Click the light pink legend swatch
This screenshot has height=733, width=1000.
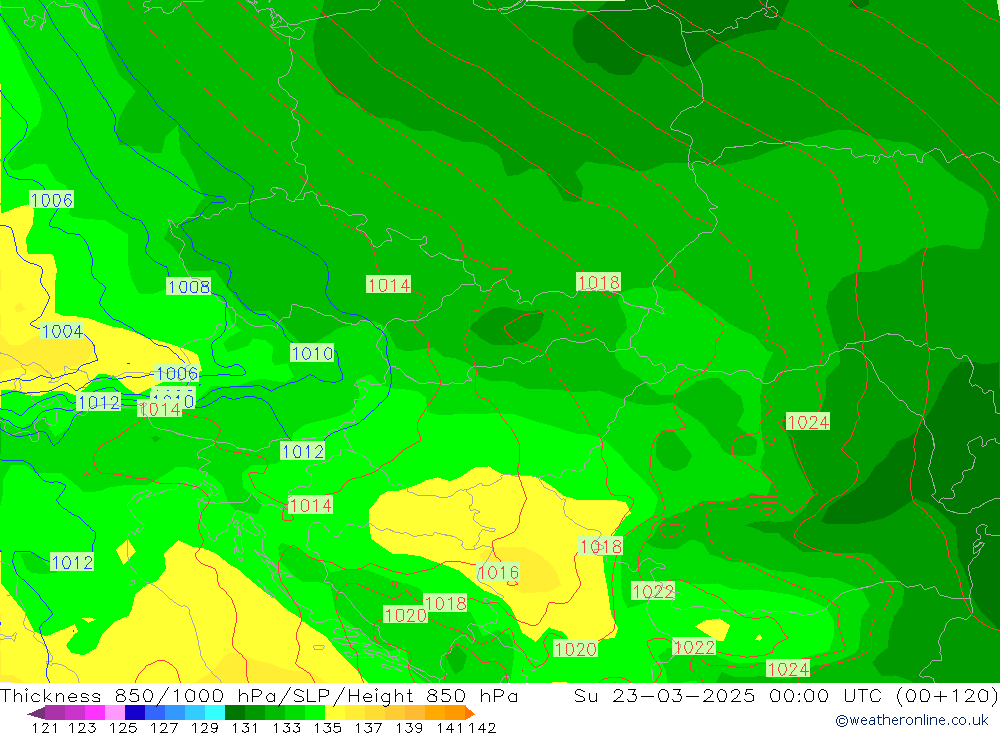[115, 713]
